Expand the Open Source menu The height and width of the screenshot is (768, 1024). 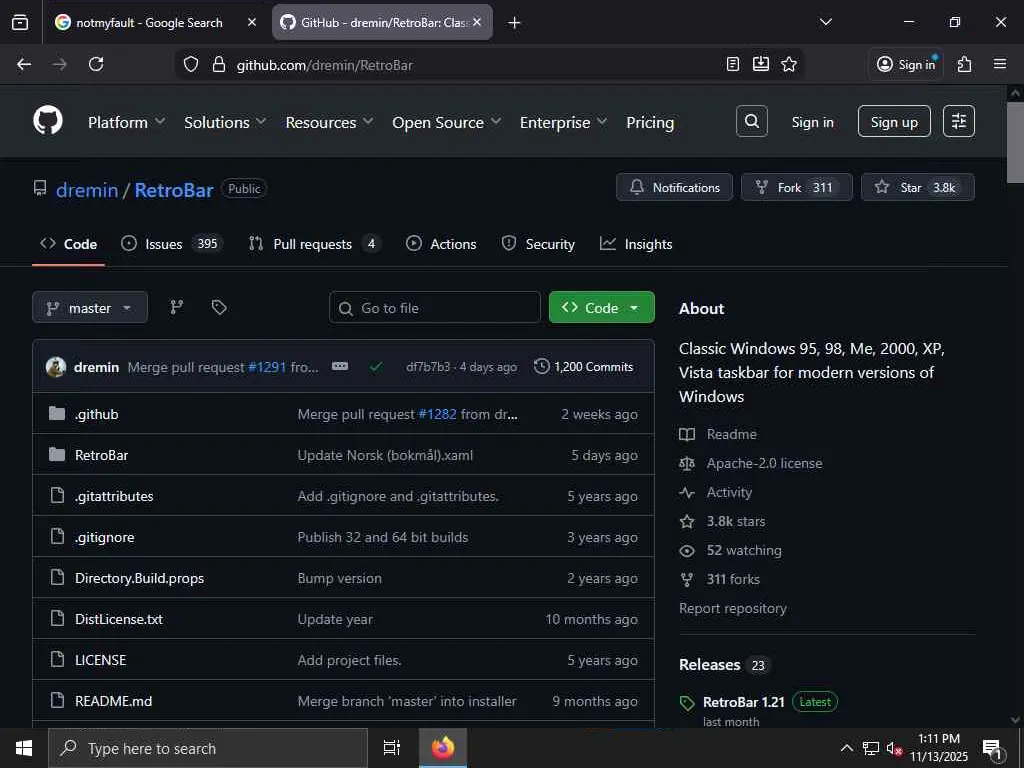[x=447, y=122]
